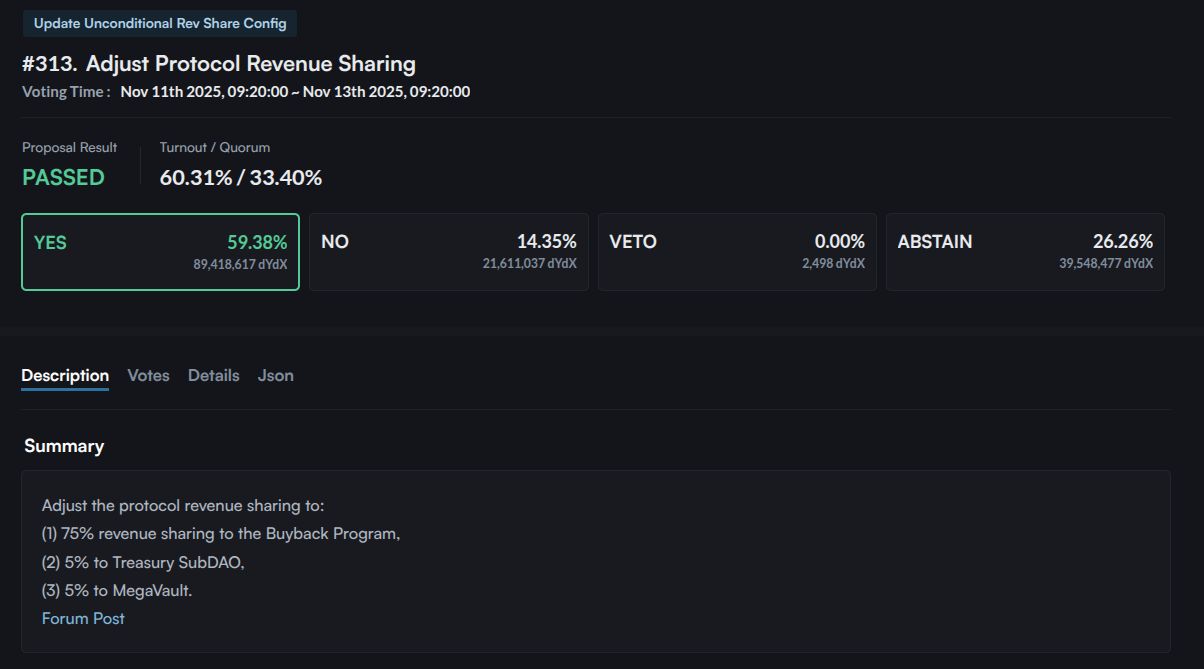The image size is (1204, 669).
Task: Select the YES vote result card
Action: click(160, 251)
